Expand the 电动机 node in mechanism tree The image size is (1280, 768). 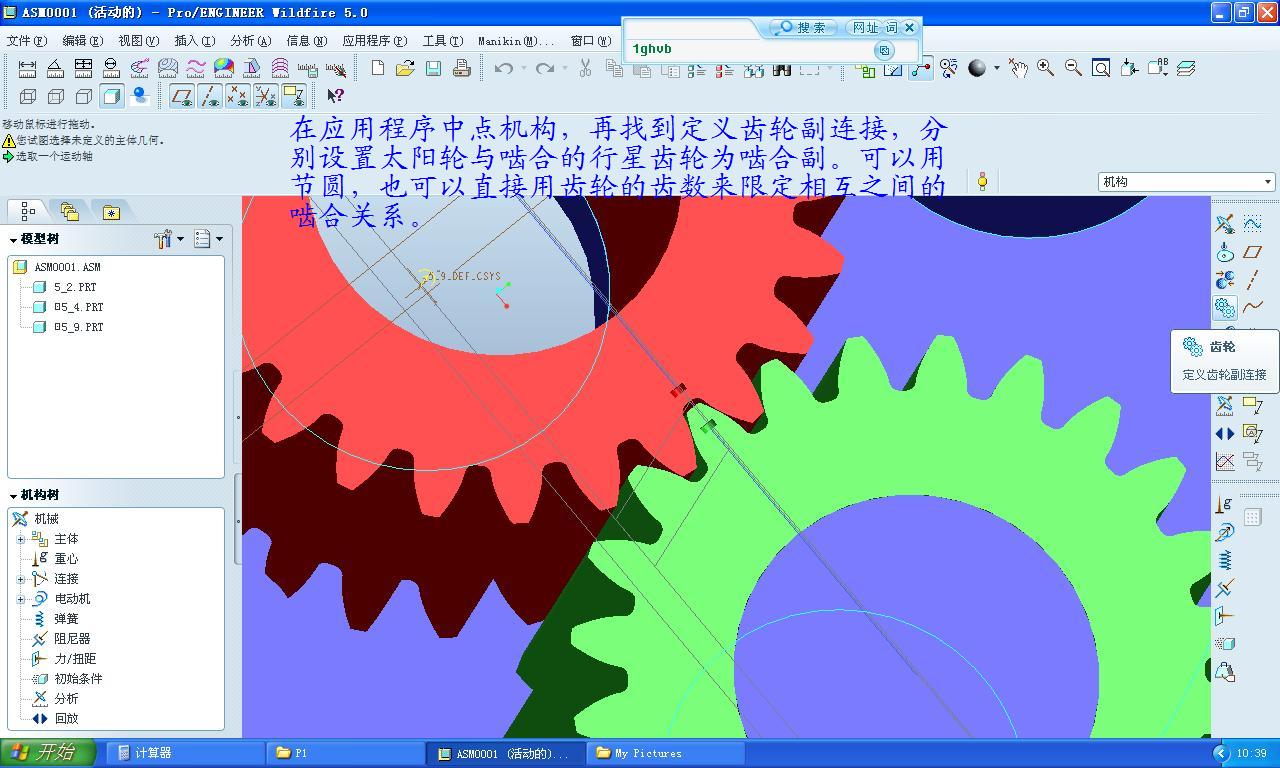[x=21, y=599]
